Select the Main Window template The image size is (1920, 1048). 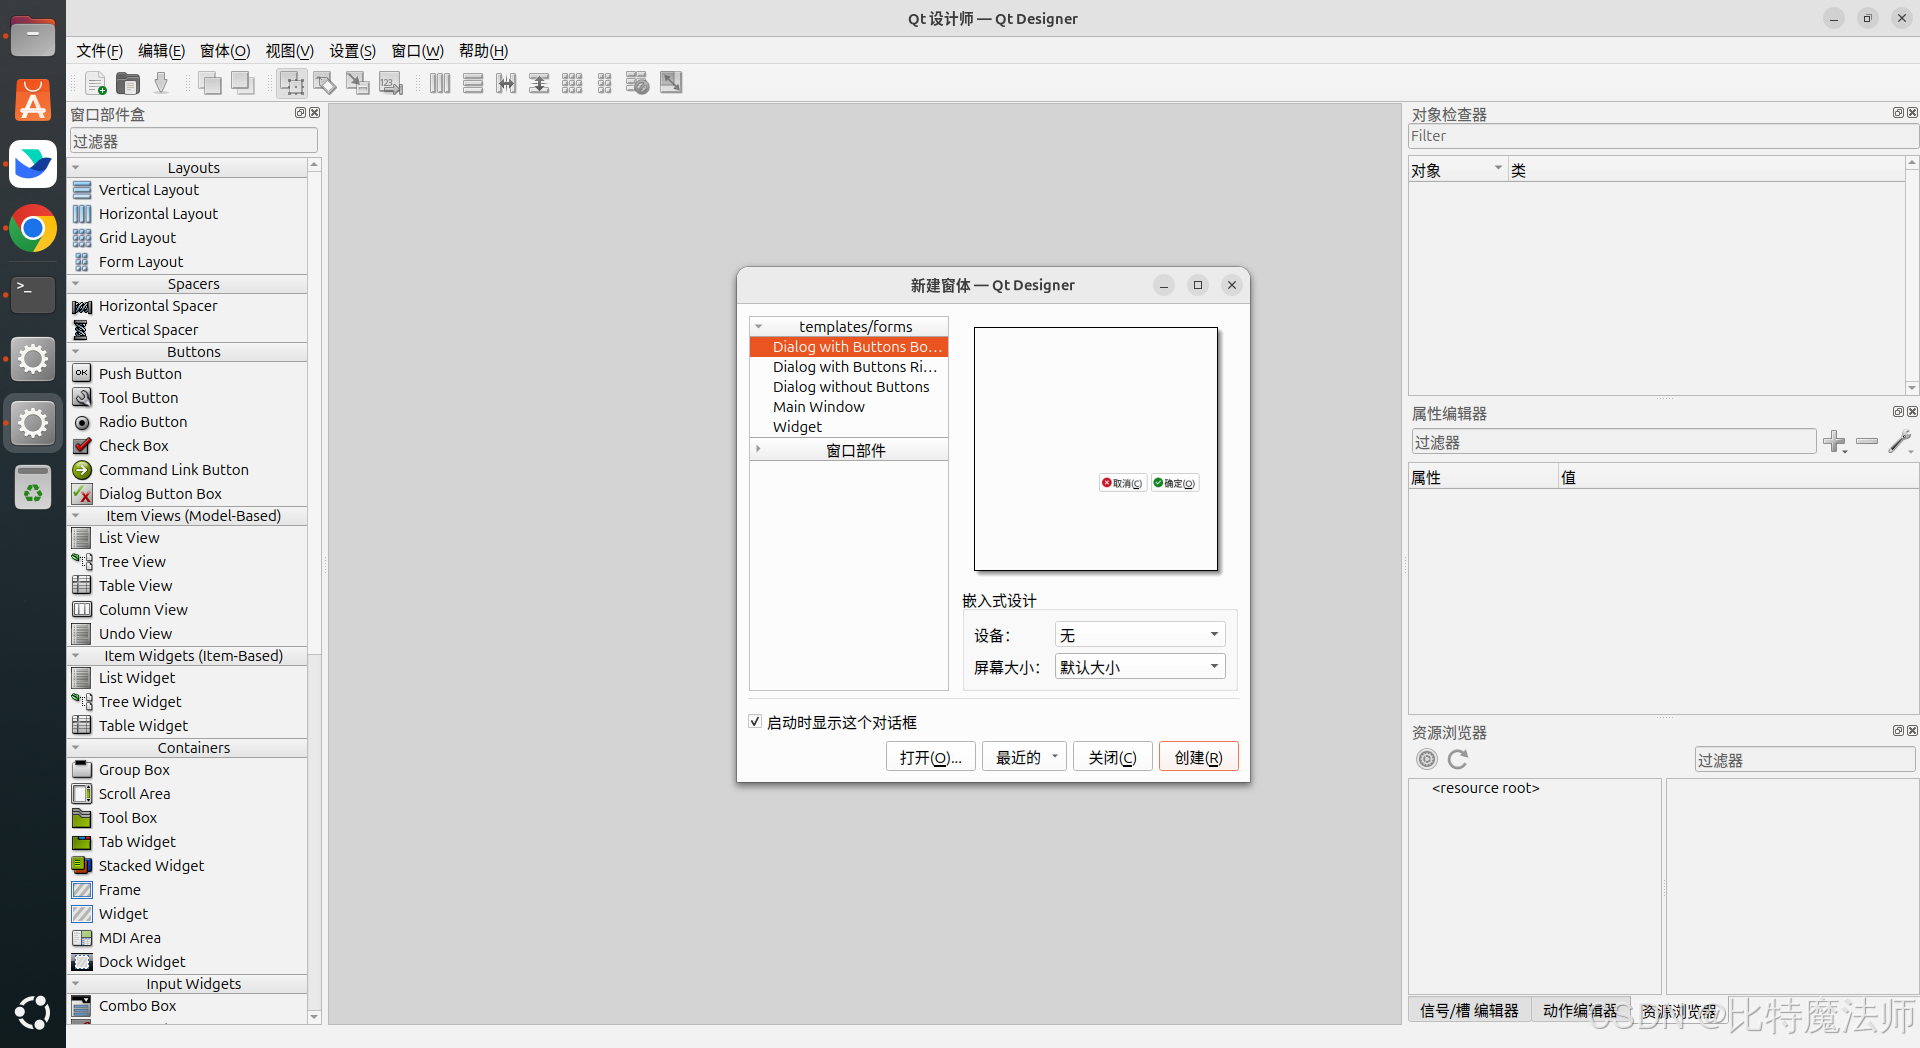pos(818,406)
